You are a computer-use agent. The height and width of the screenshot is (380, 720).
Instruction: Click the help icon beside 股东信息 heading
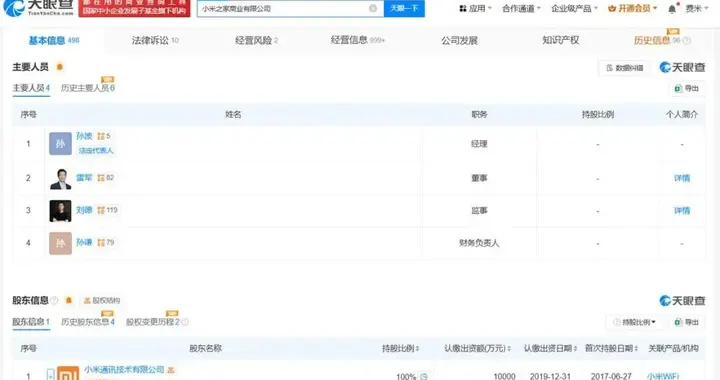coord(54,301)
